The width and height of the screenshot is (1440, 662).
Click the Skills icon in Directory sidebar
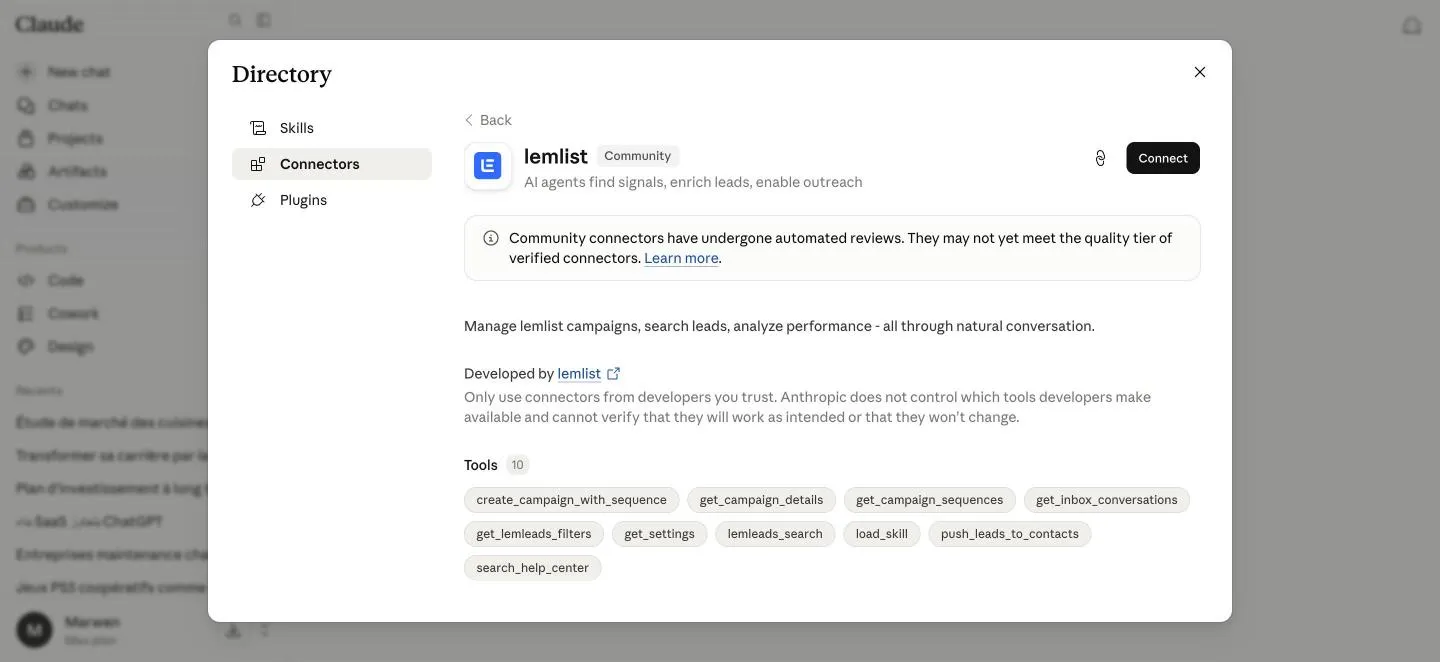click(x=258, y=128)
